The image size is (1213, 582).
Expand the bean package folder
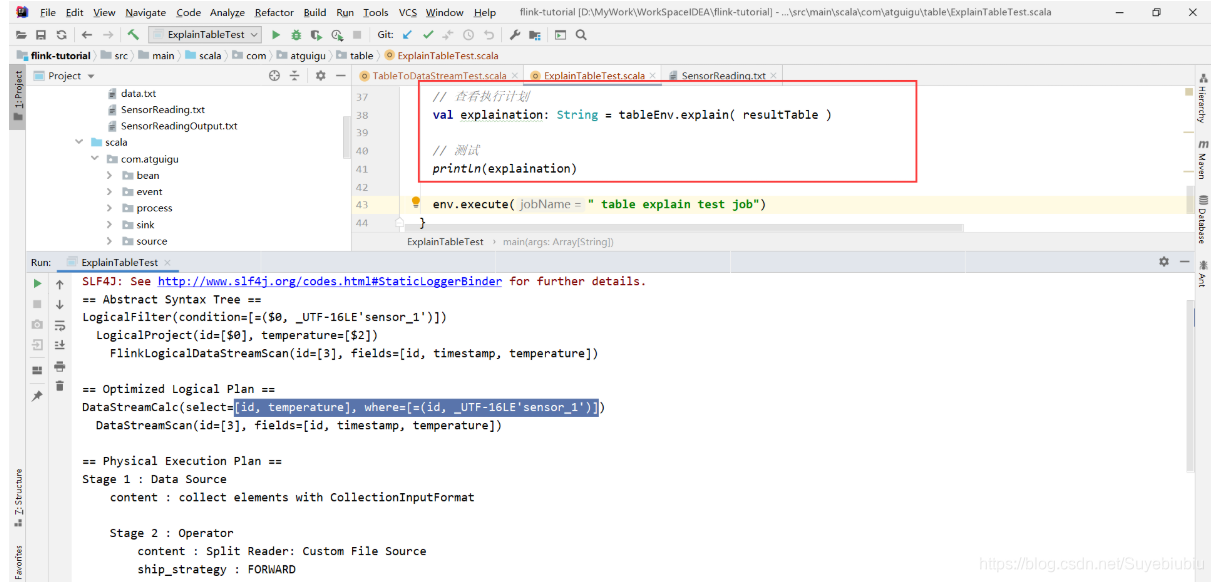click(107, 175)
